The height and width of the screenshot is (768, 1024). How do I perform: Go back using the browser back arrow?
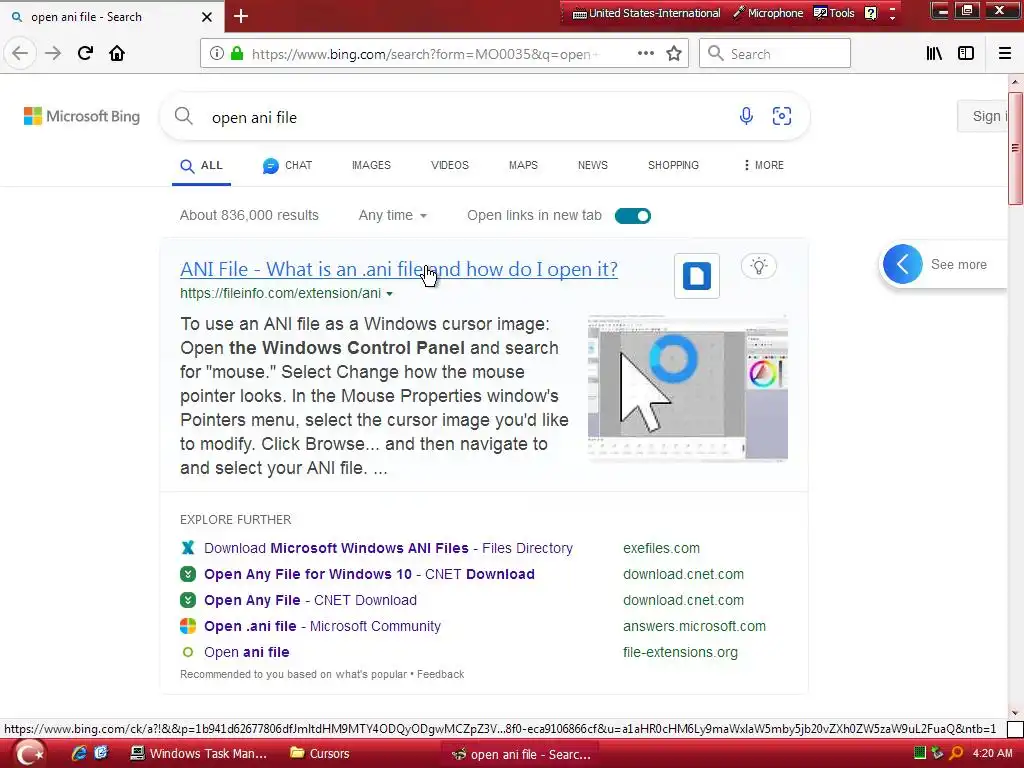tap(20, 53)
